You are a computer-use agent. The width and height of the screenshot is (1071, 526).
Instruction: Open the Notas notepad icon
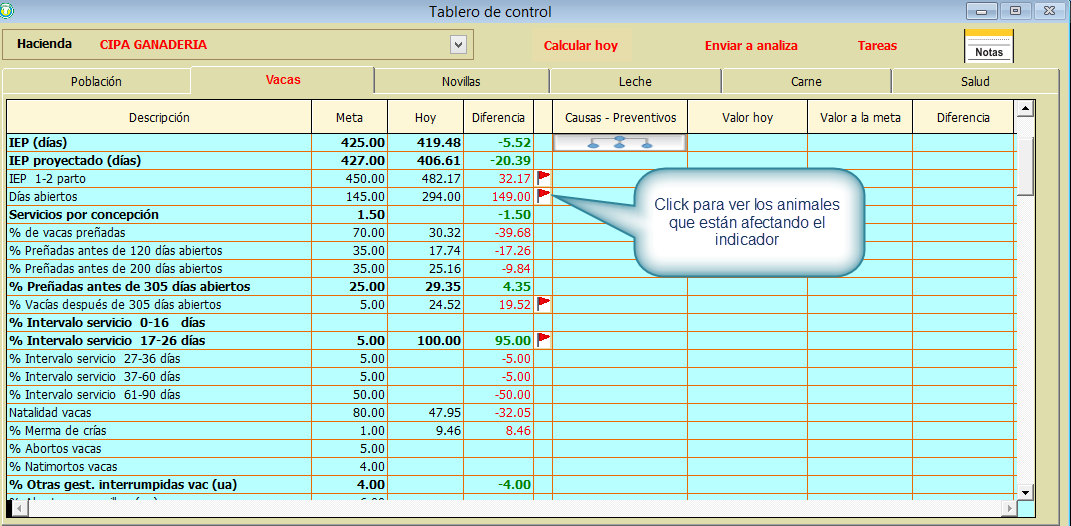tap(988, 46)
